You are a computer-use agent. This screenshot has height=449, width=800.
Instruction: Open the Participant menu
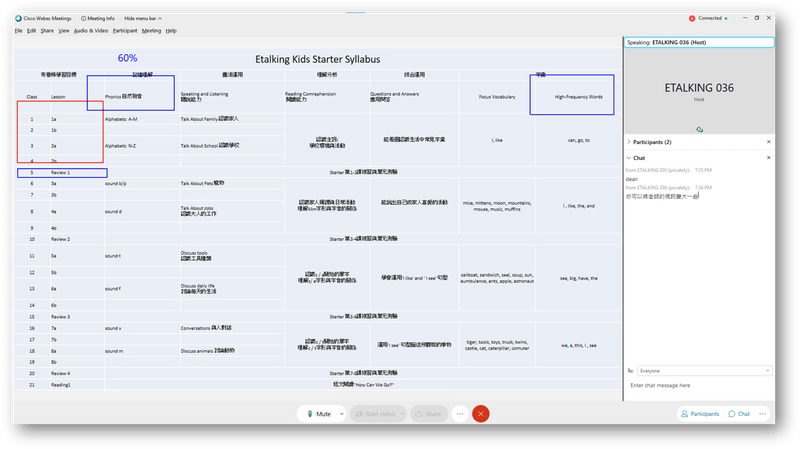click(x=125, y=31)
